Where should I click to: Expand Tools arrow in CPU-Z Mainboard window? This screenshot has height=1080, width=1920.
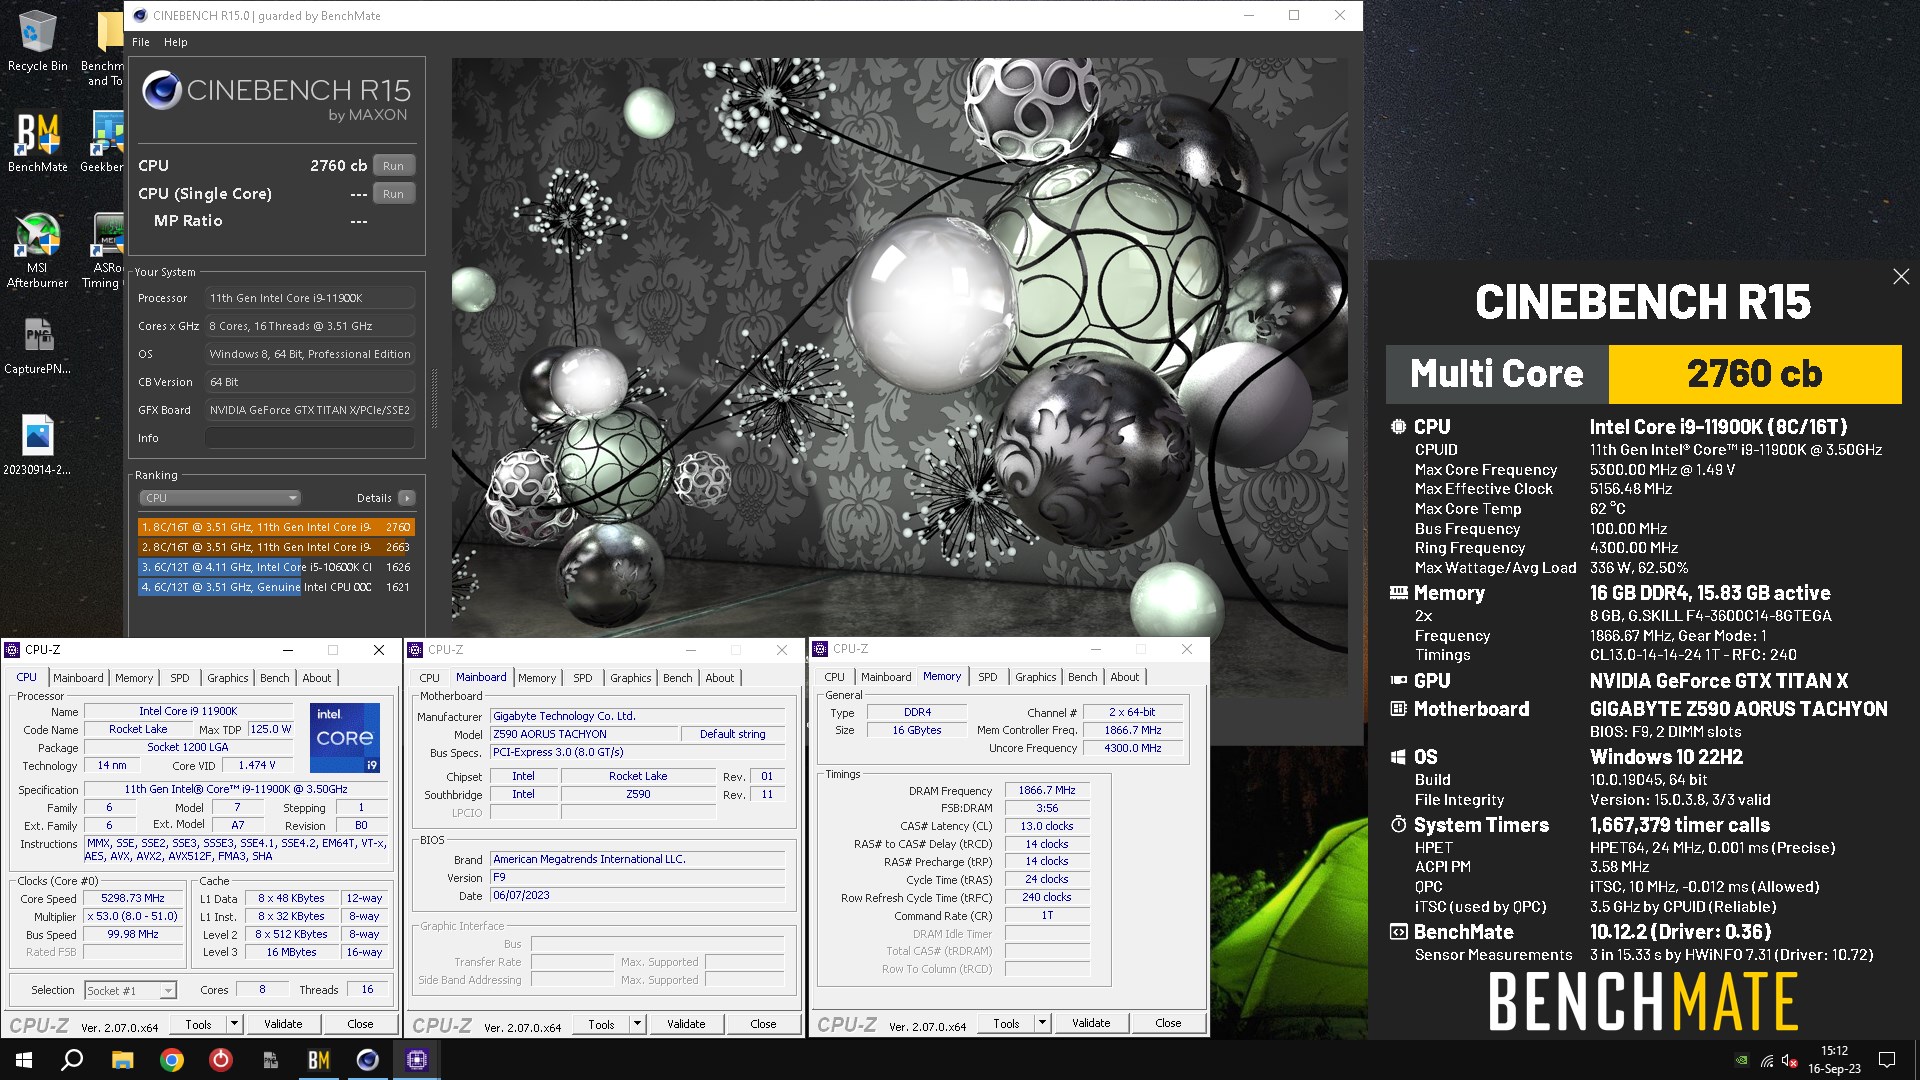click(637, 1024)
